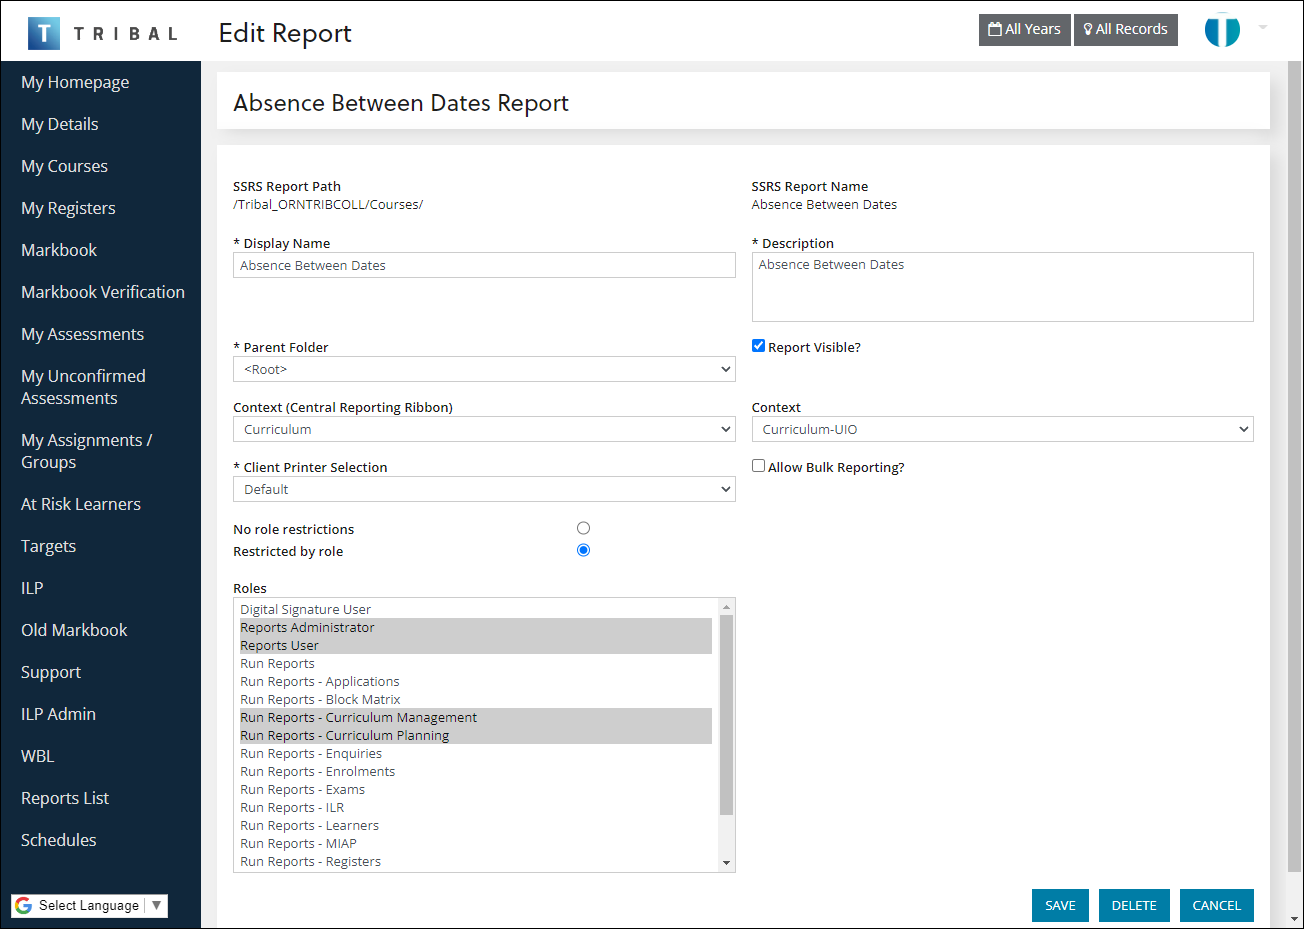Delete this report
The image size is (1304, 929).
[1133, 905]
